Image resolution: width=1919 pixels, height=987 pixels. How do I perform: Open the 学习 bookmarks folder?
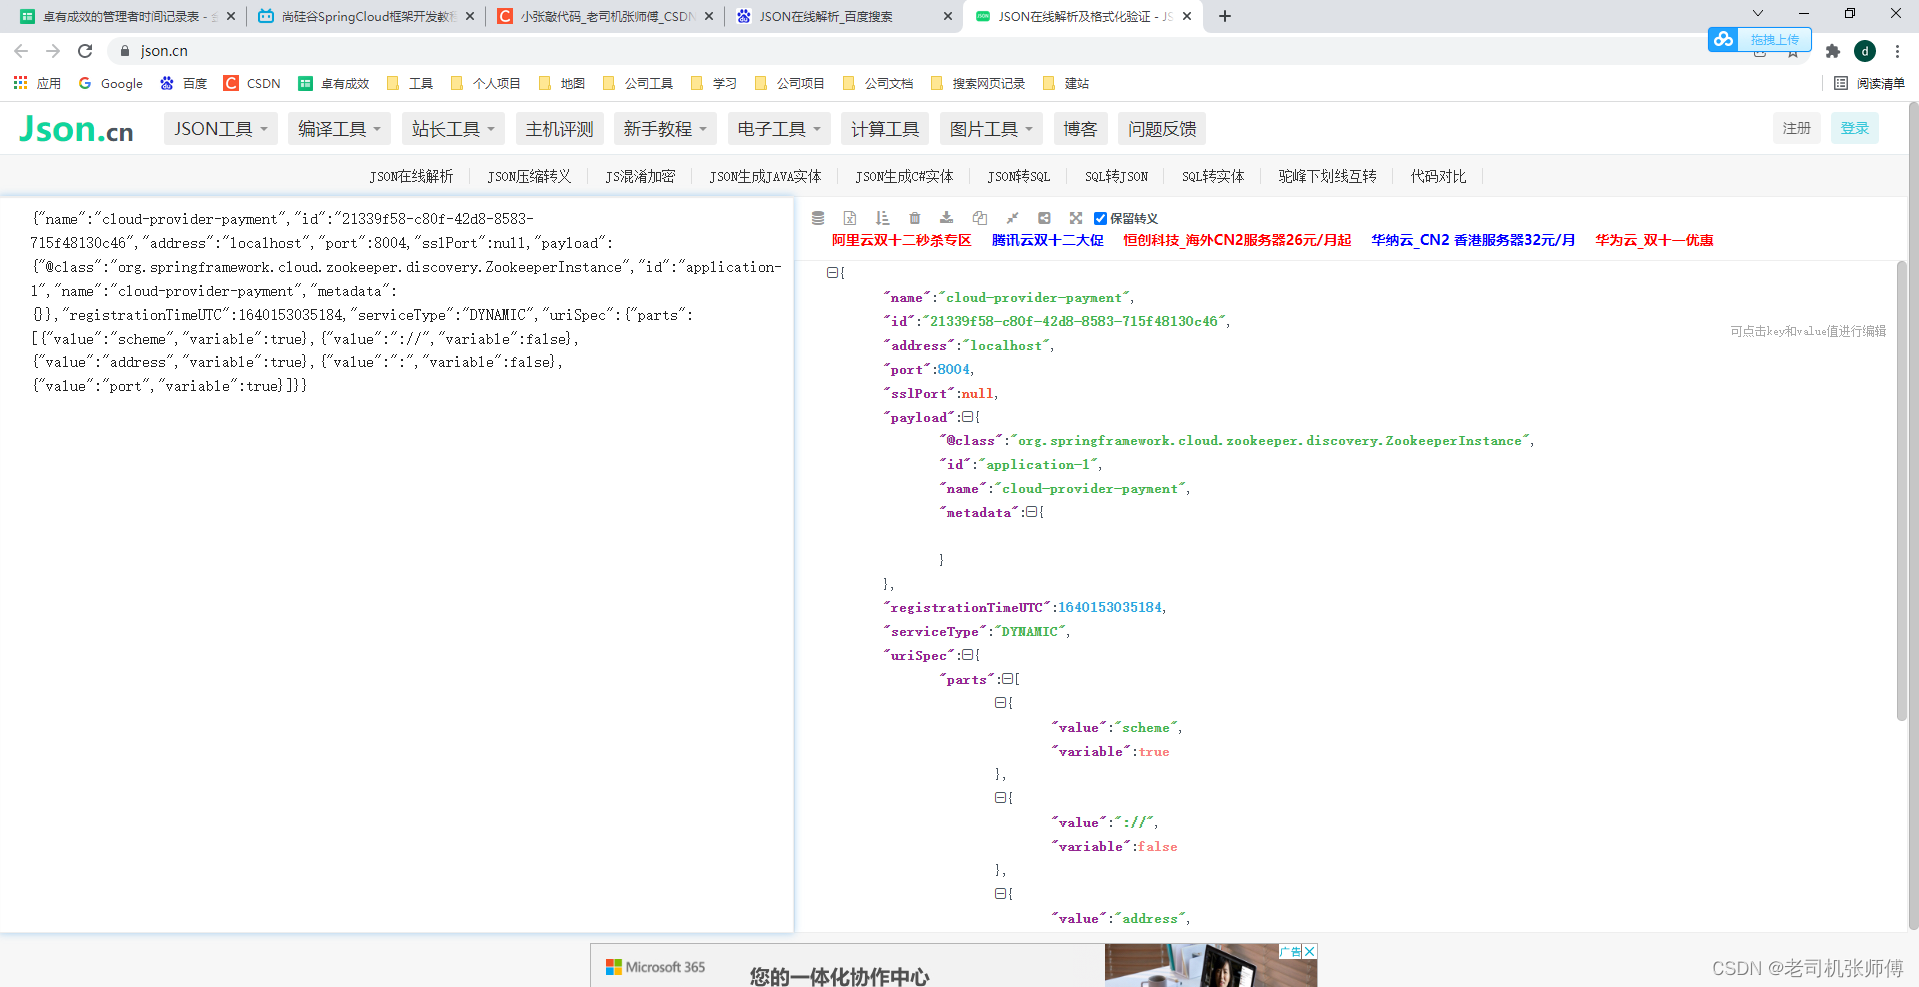[714, 83]
